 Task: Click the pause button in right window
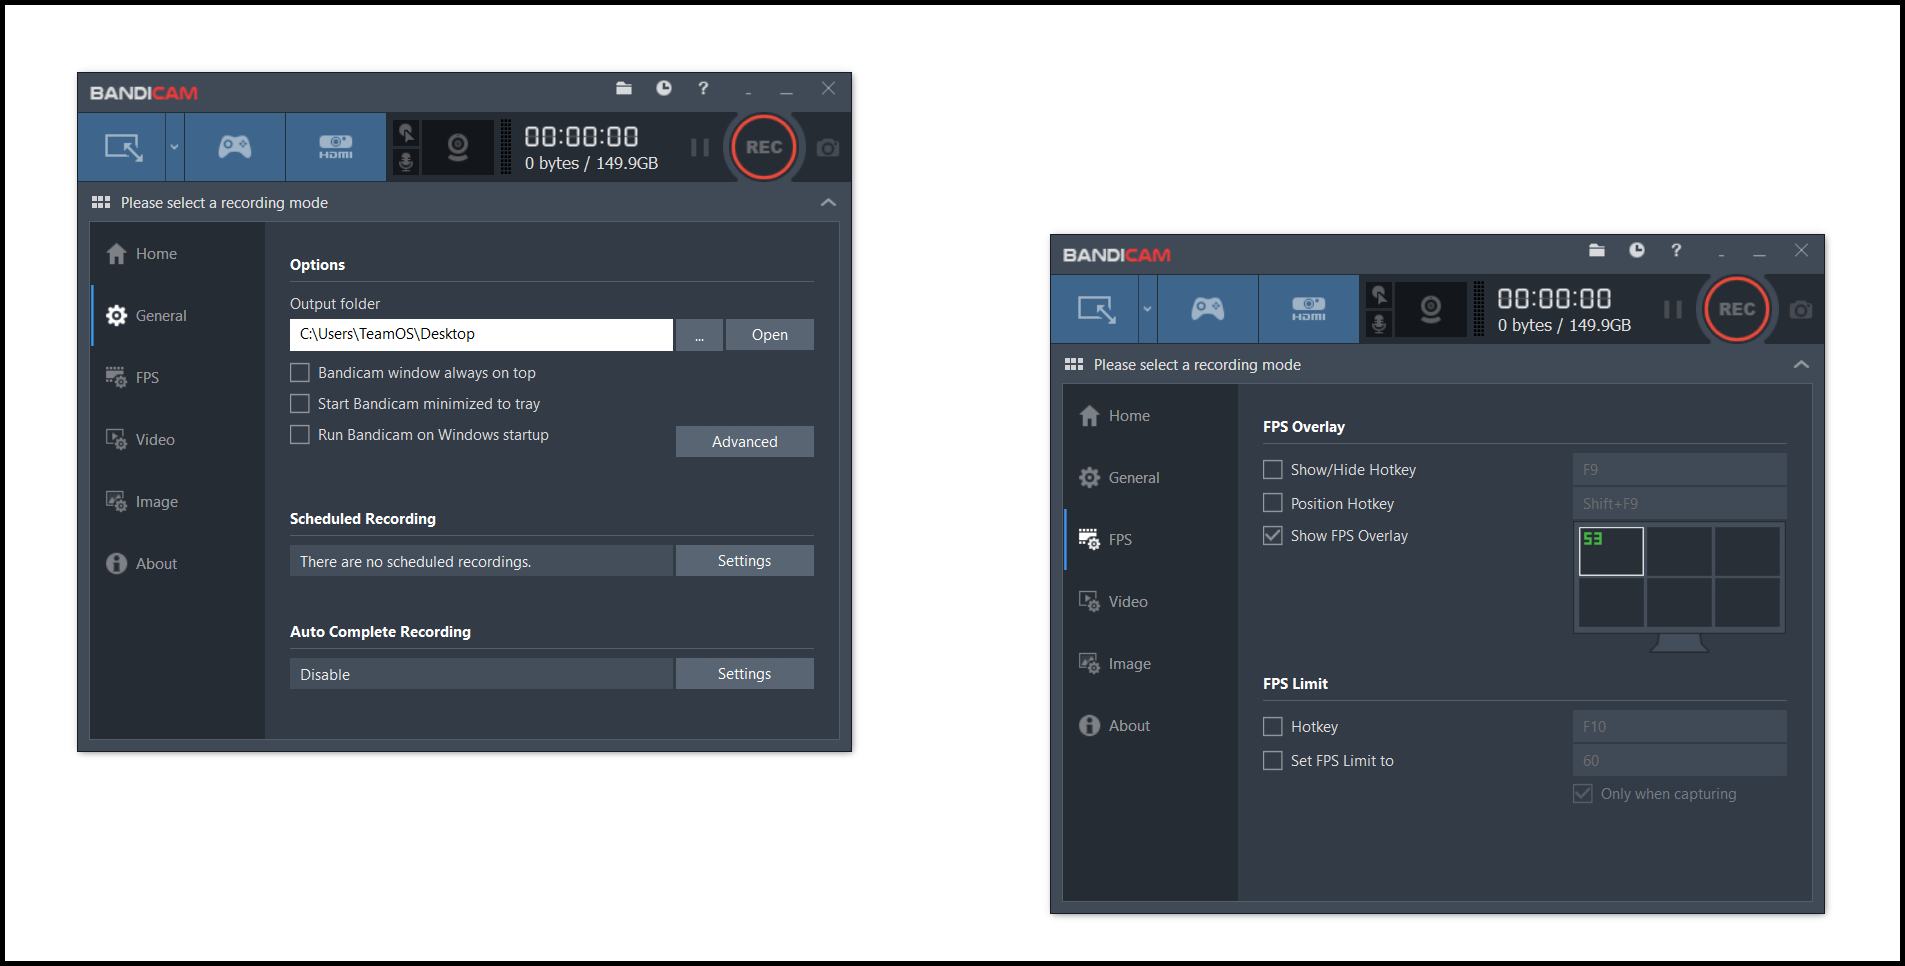coord(1673,309)
